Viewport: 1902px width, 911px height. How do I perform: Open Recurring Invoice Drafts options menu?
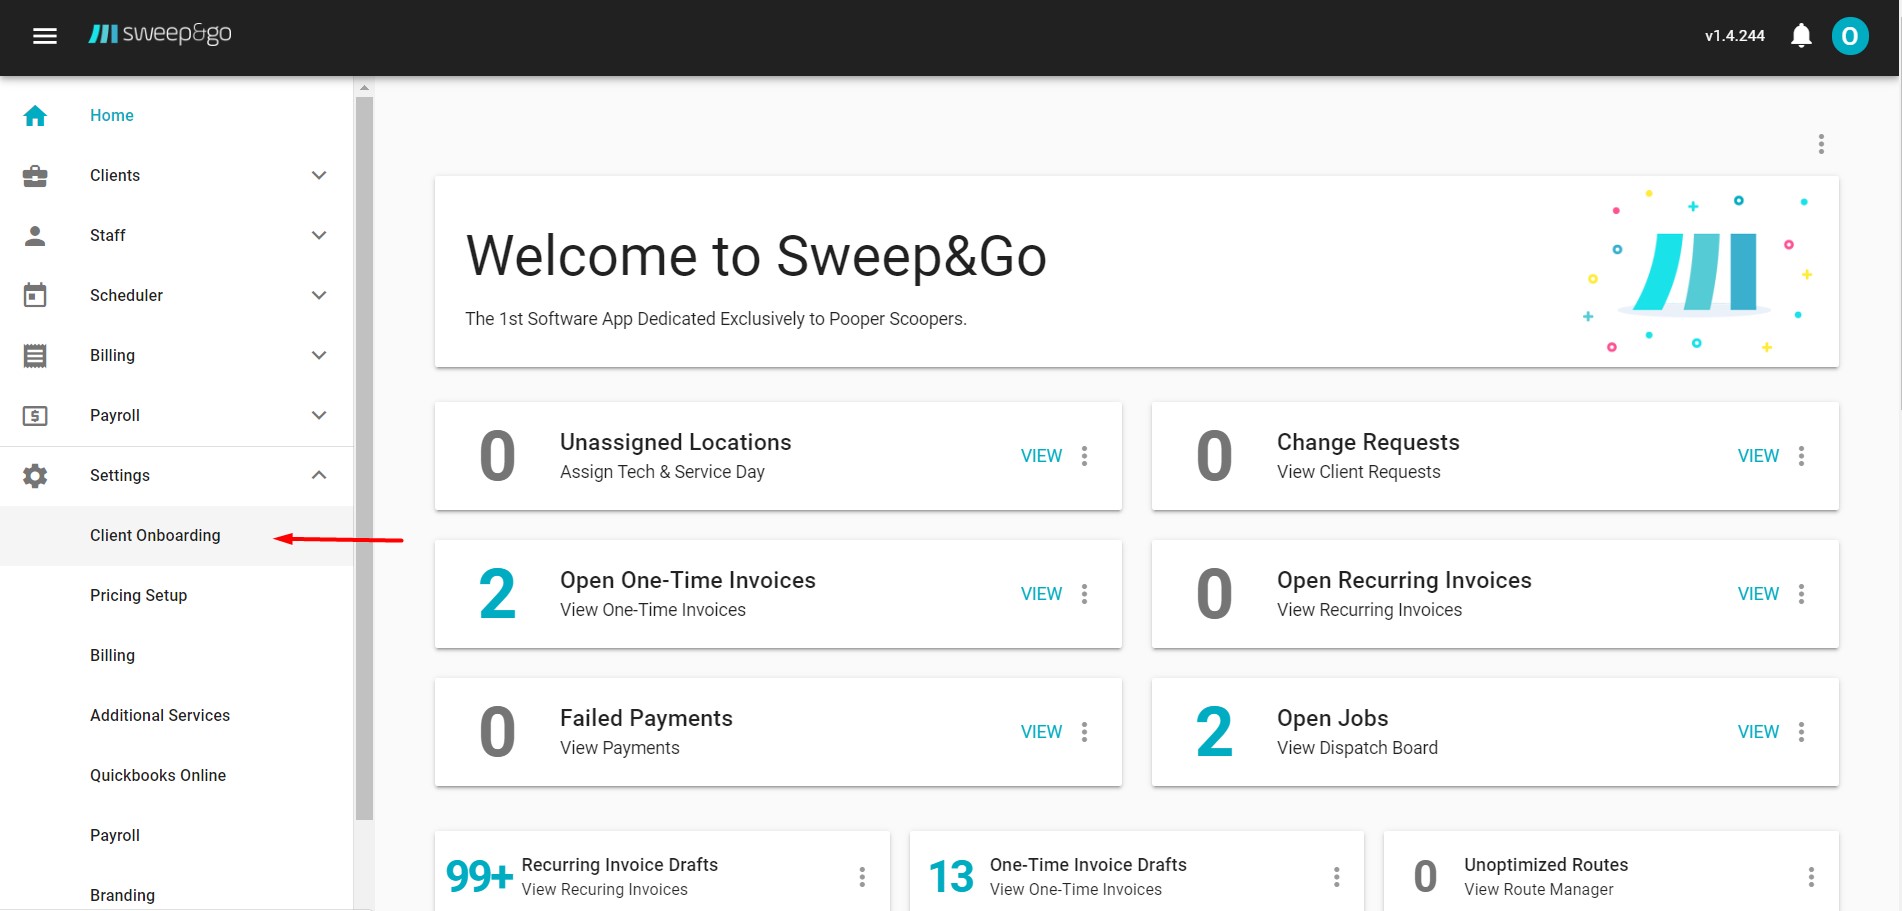862,877
